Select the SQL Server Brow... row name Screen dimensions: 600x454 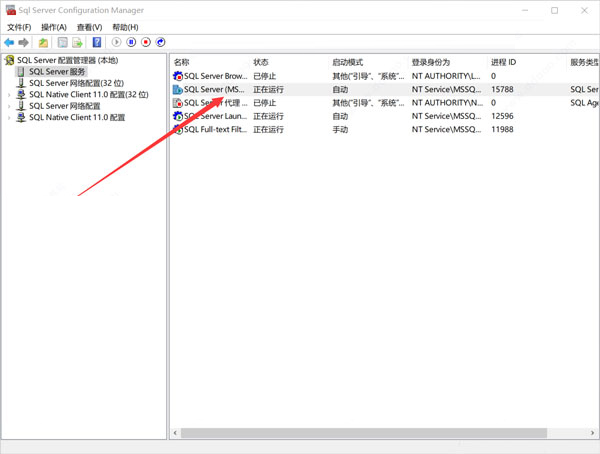click(216, 76)
